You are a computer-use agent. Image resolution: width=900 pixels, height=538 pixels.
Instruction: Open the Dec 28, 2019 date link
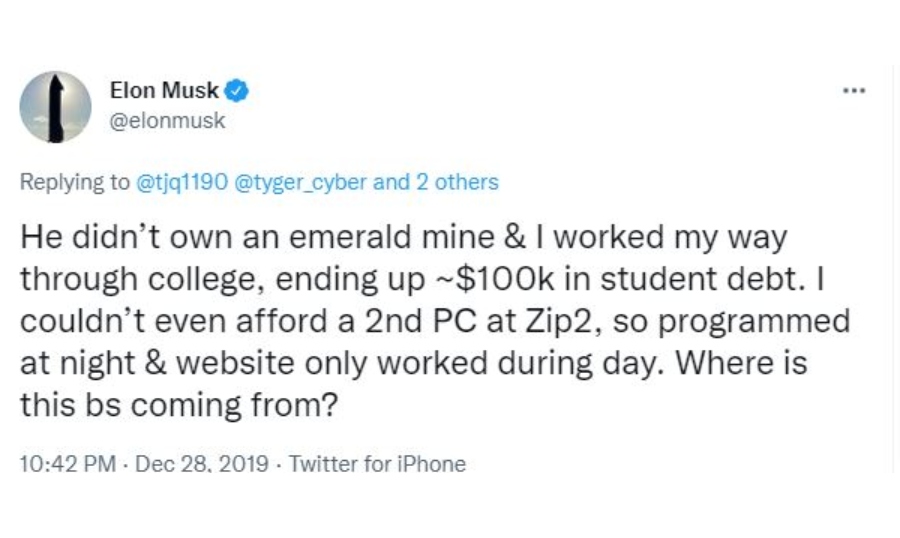(x=202, y=464)
